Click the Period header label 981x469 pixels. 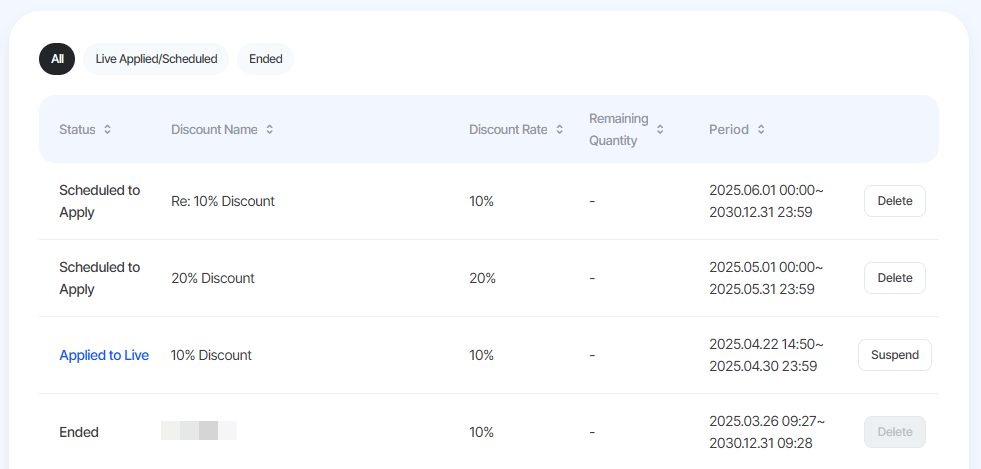(x=729, y=129)
